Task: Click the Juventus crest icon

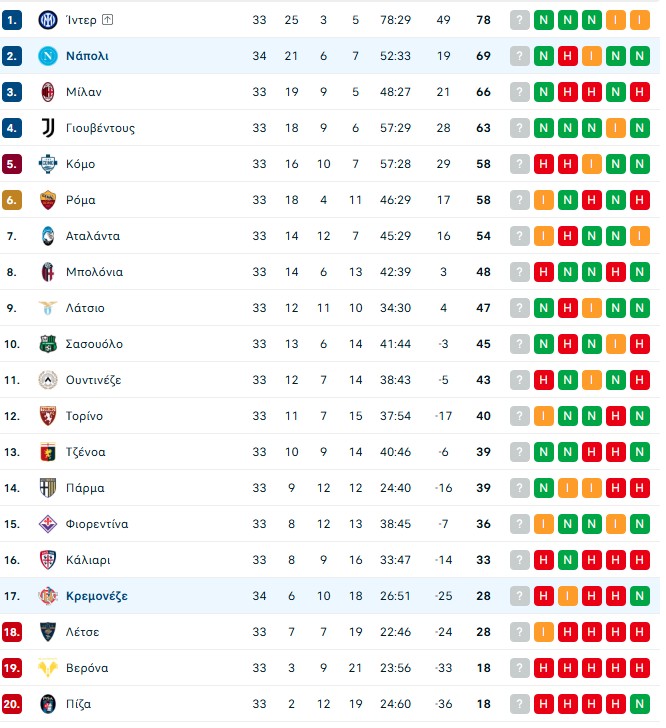Action: coord(48,128)
